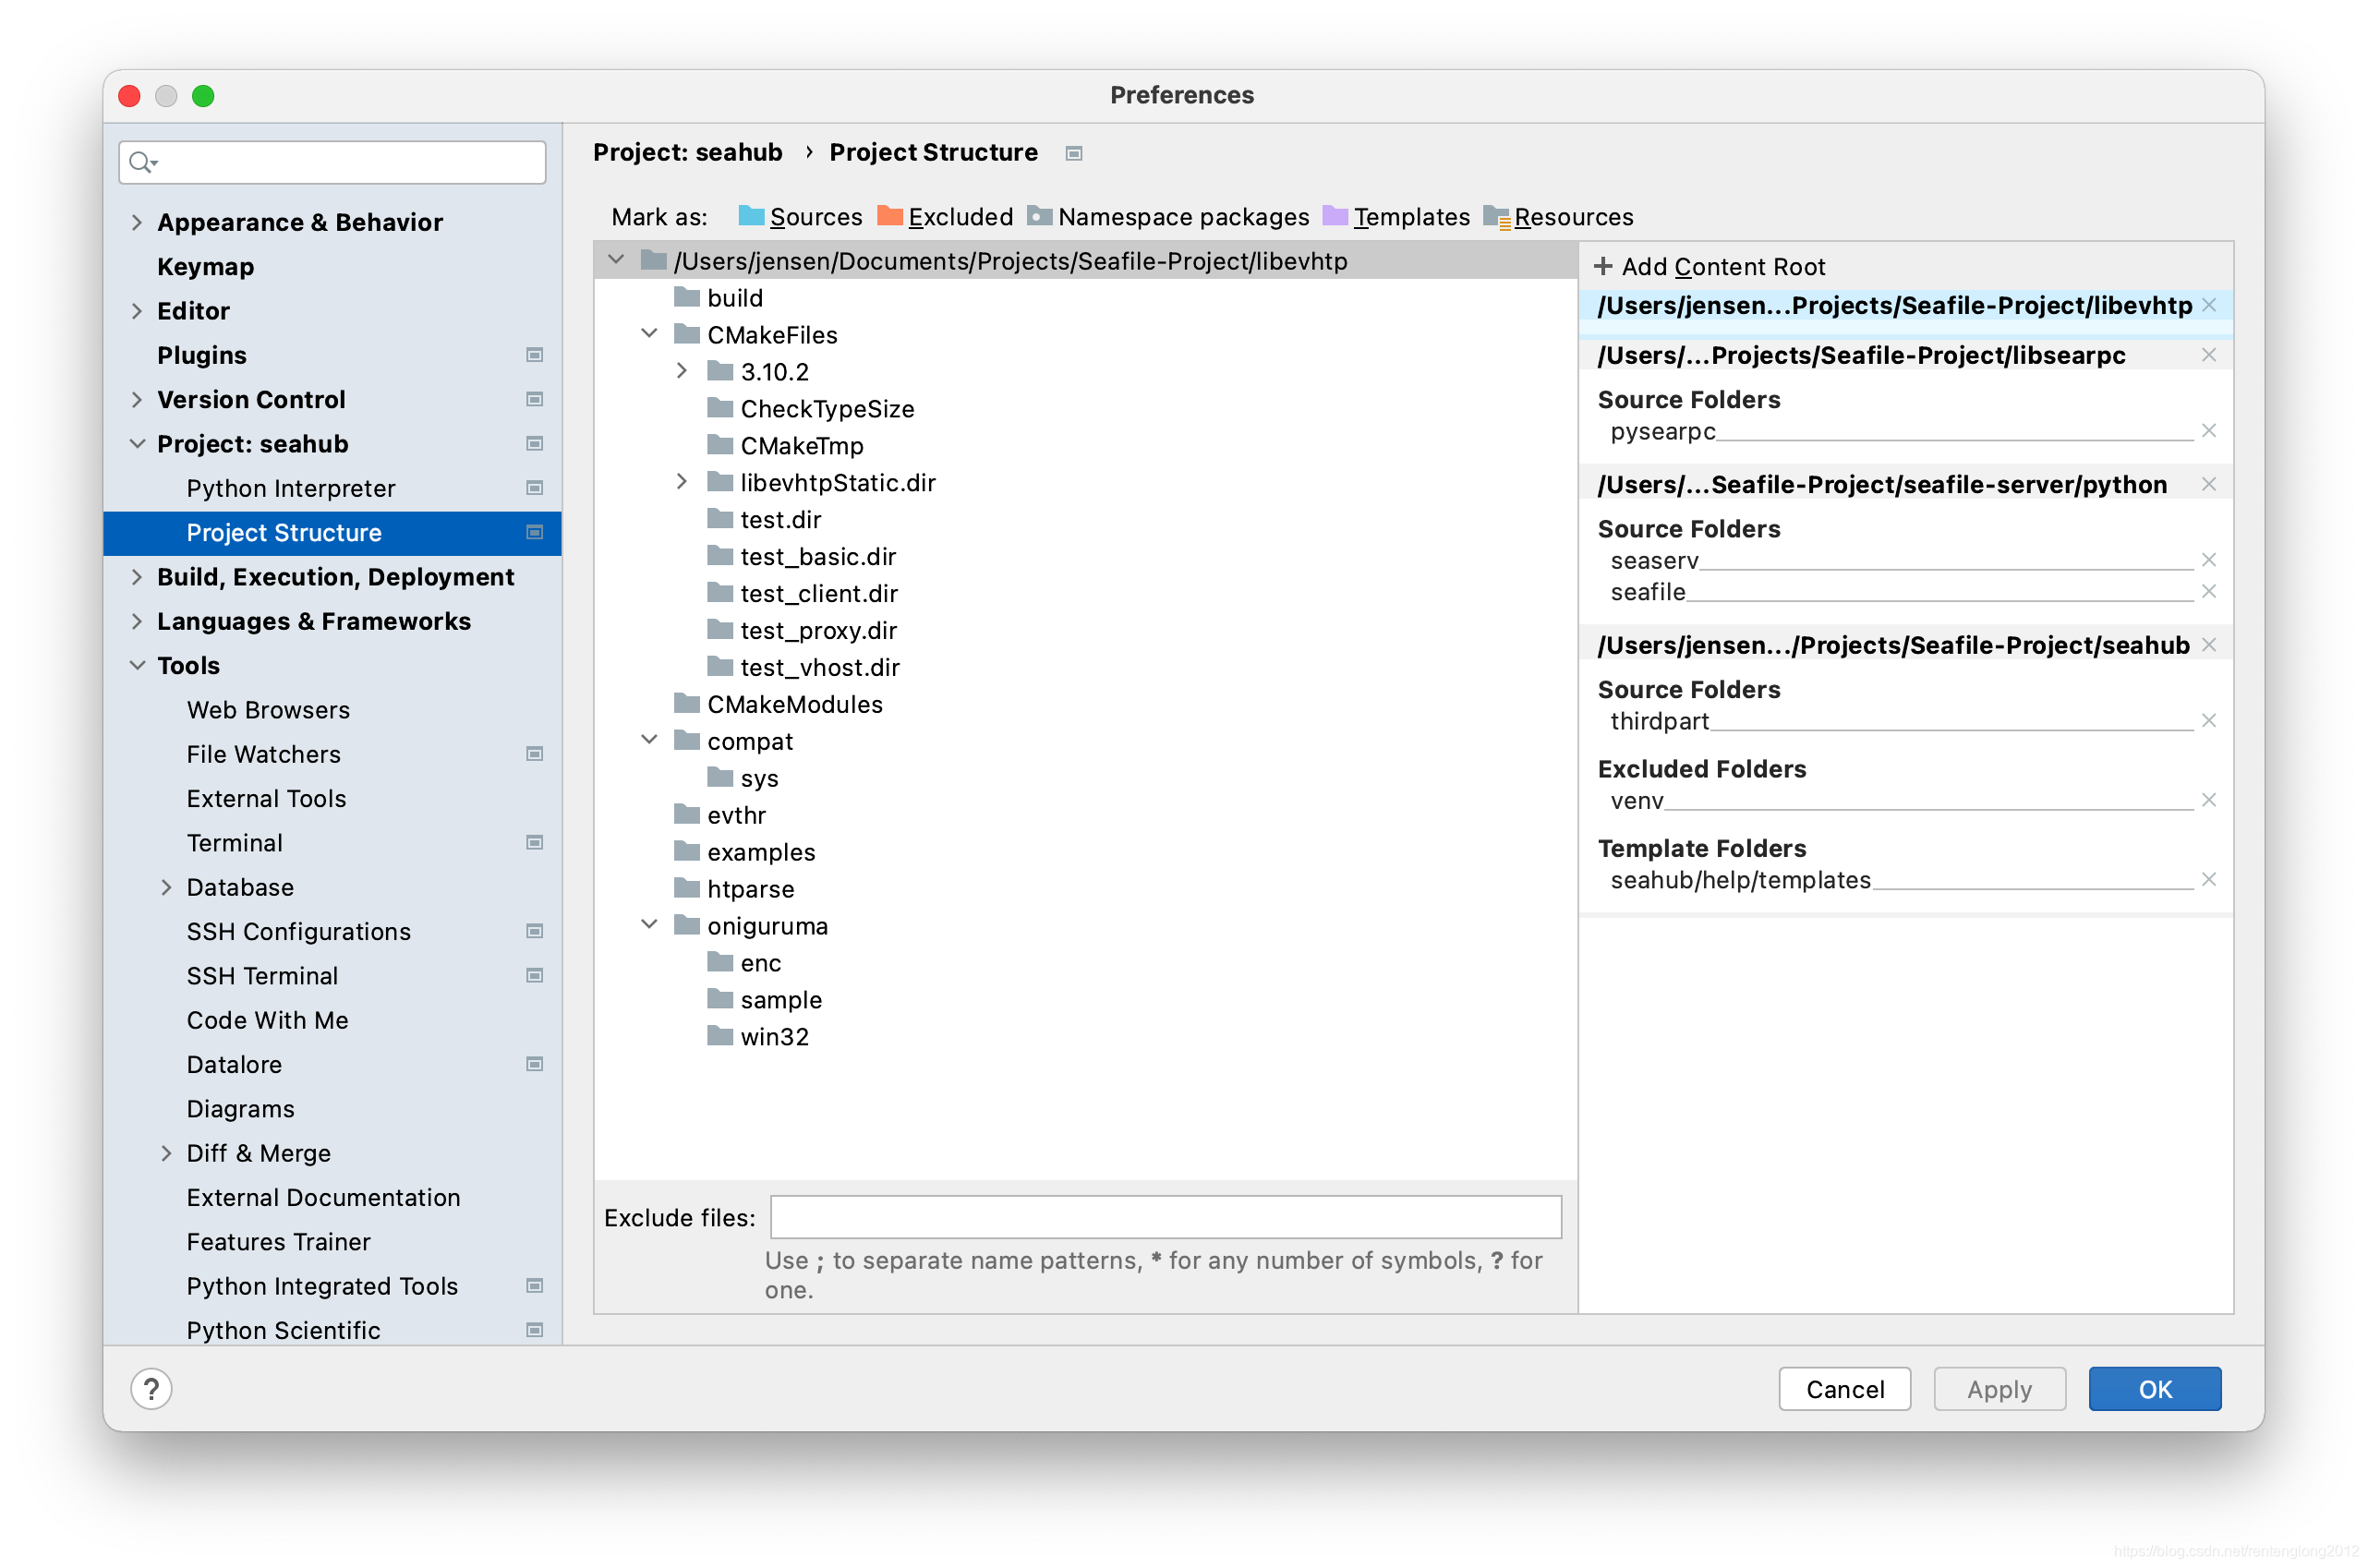The width and height of the screenshot is (2368, 1568).
Task: Click the Exclude files input field
Action: coord(1166,1217)
